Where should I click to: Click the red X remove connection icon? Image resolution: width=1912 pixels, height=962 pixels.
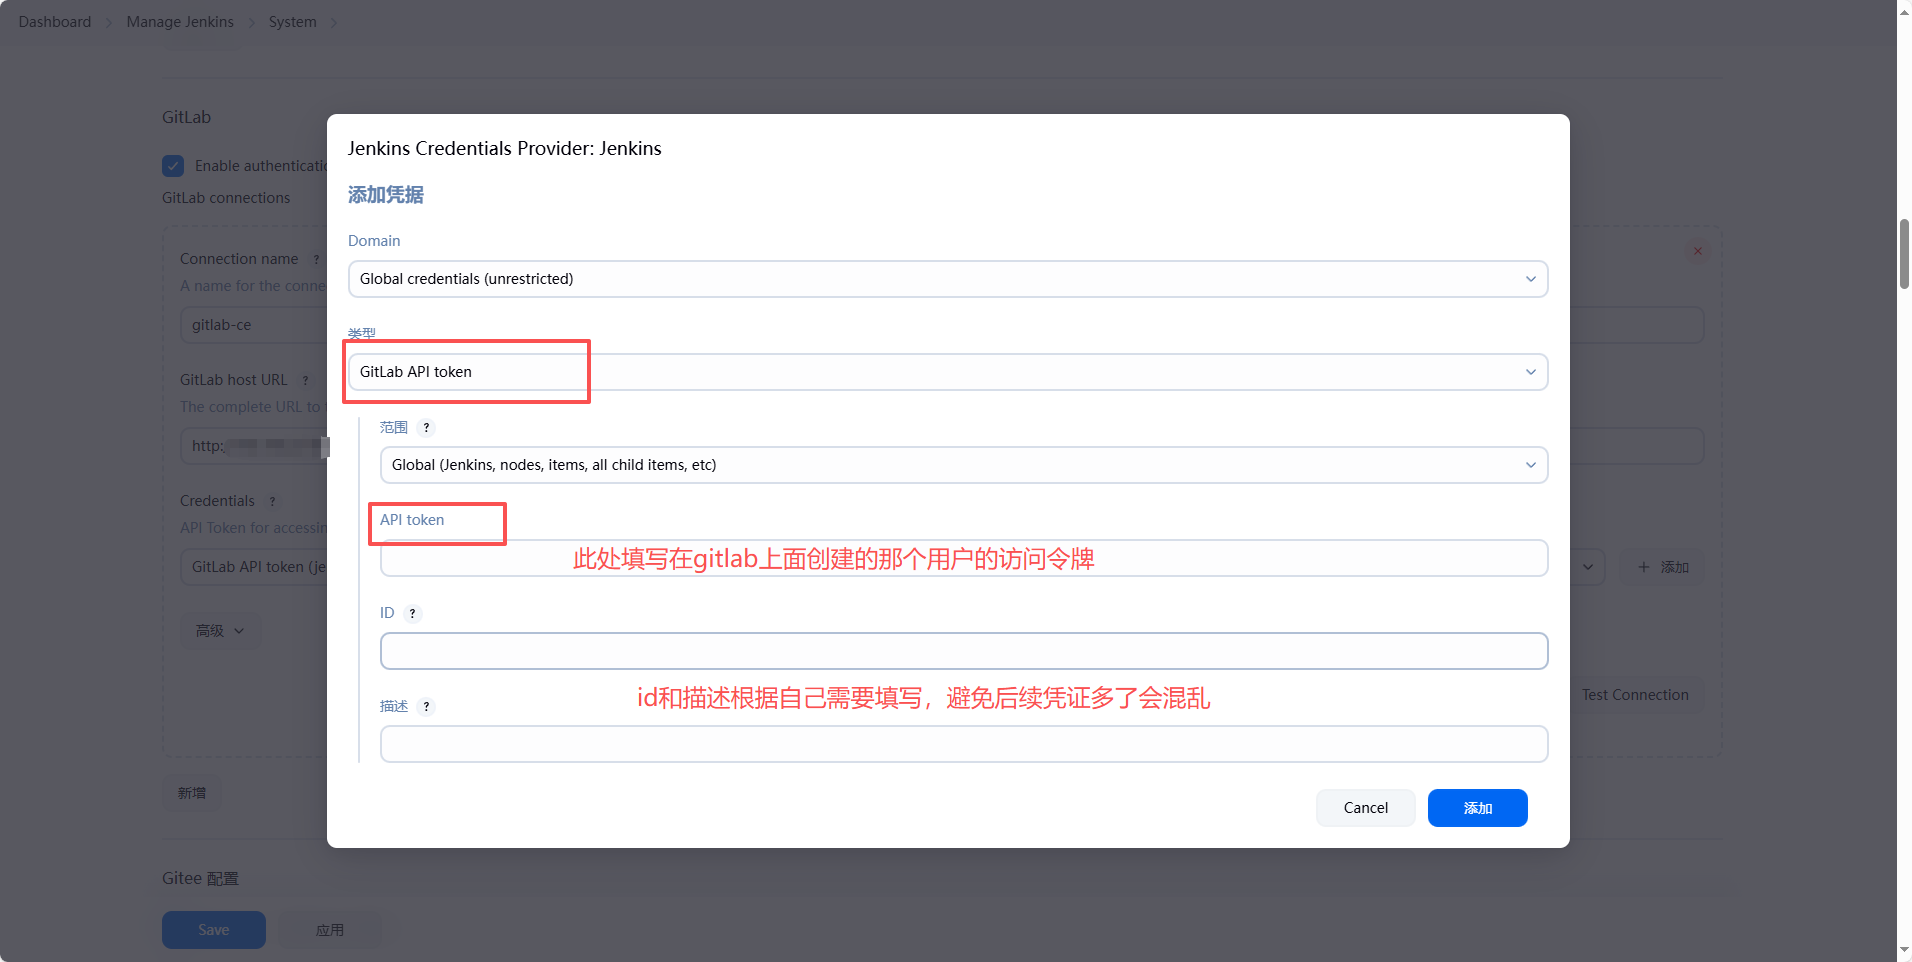pyautogui.click(x=1697, y=251)
